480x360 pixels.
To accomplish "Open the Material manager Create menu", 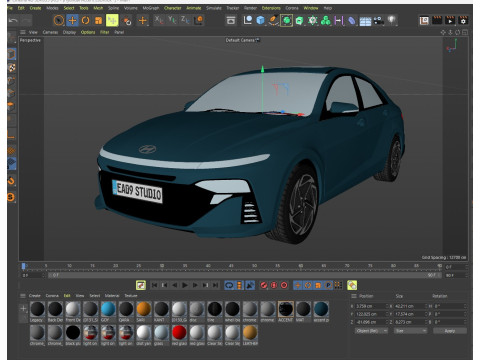I will pyautogui.click(x=35, y=296).
